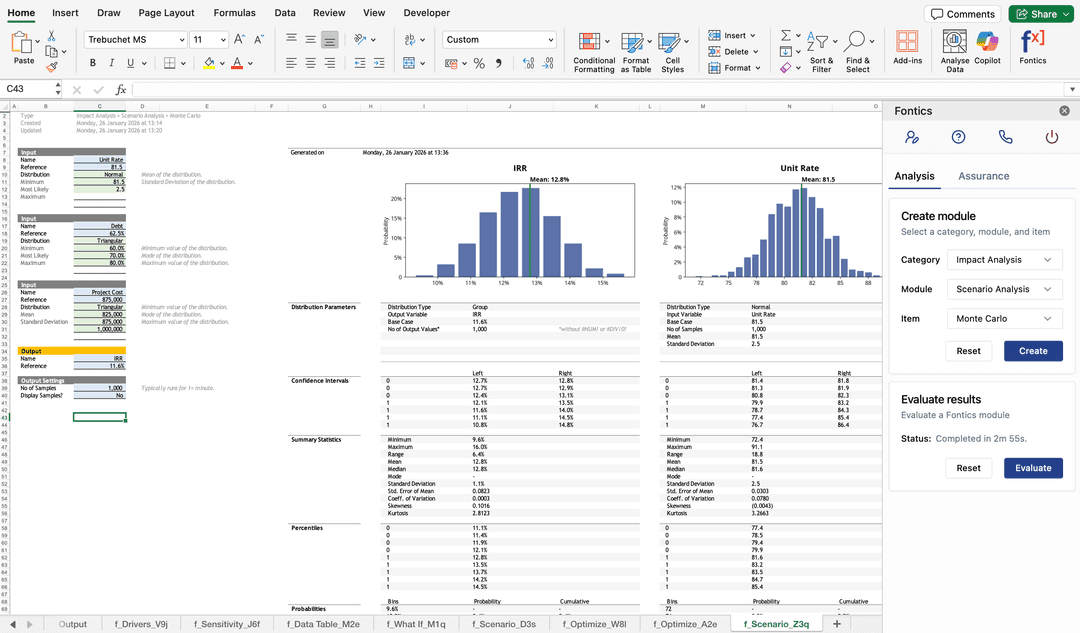Click the Create button

(1032, 351)
